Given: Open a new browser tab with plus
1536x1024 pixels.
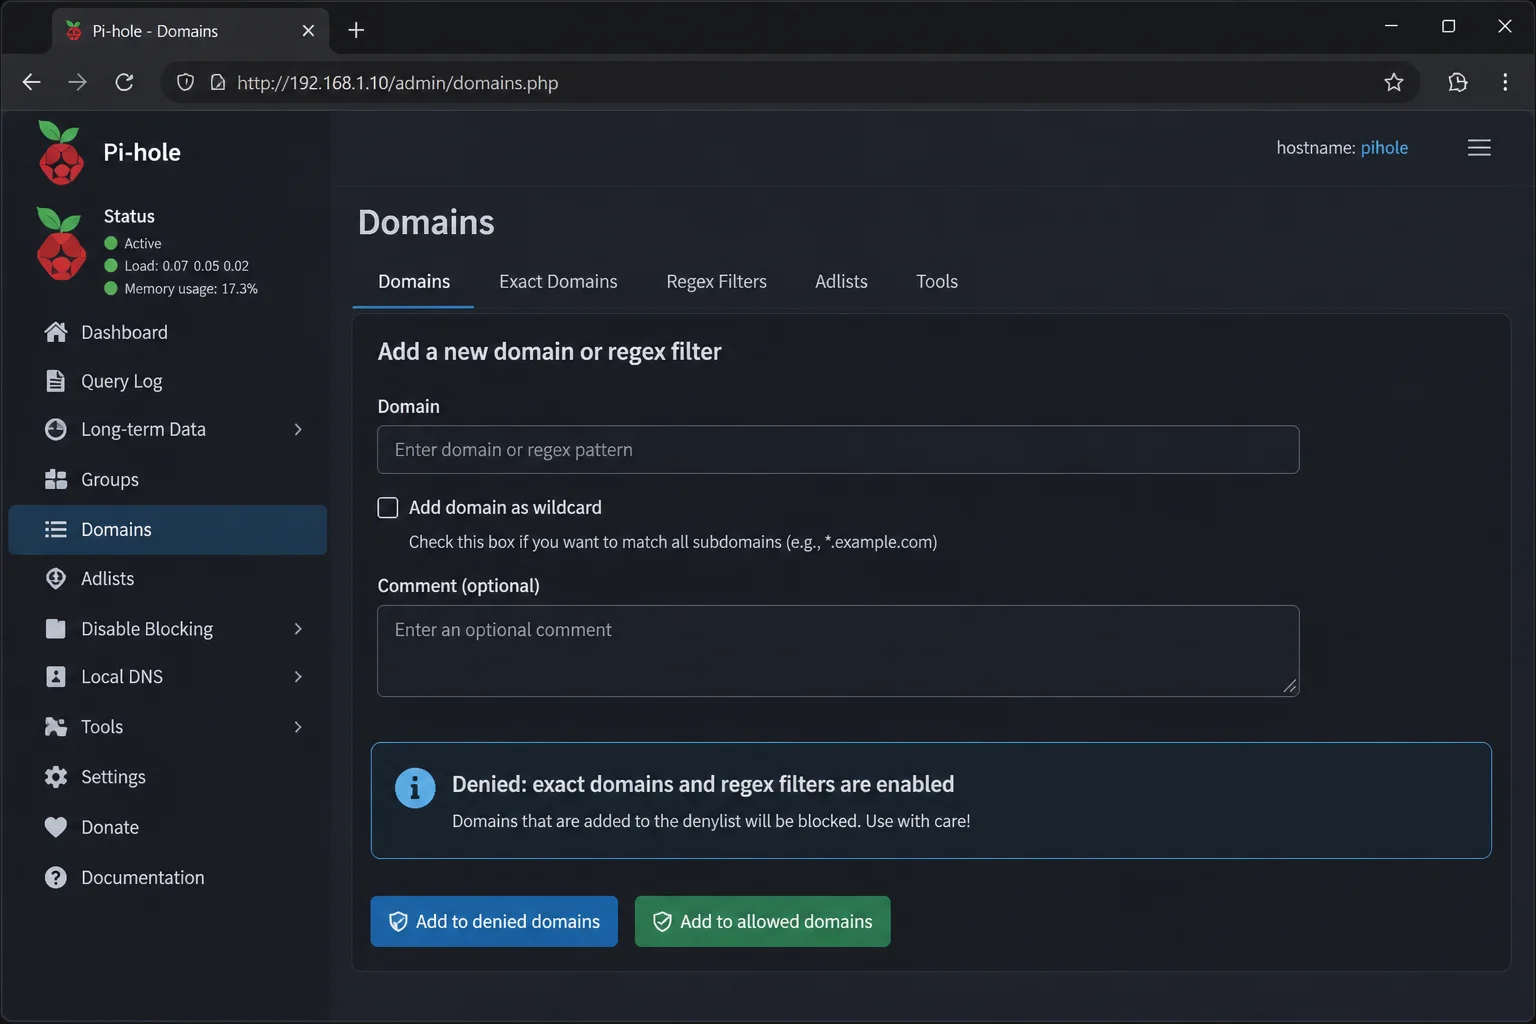Looking at the screenshot, I should [x=356, y=30].
